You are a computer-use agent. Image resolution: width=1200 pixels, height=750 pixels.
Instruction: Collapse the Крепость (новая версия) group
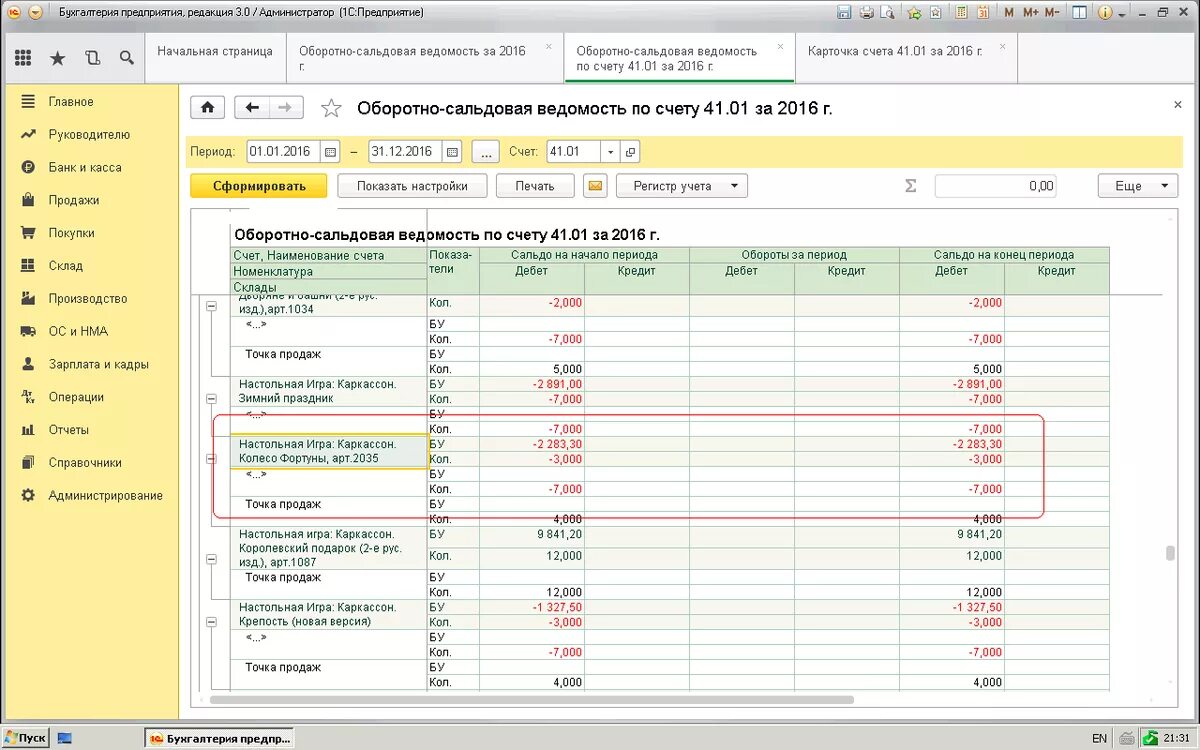tap(211, 622)
